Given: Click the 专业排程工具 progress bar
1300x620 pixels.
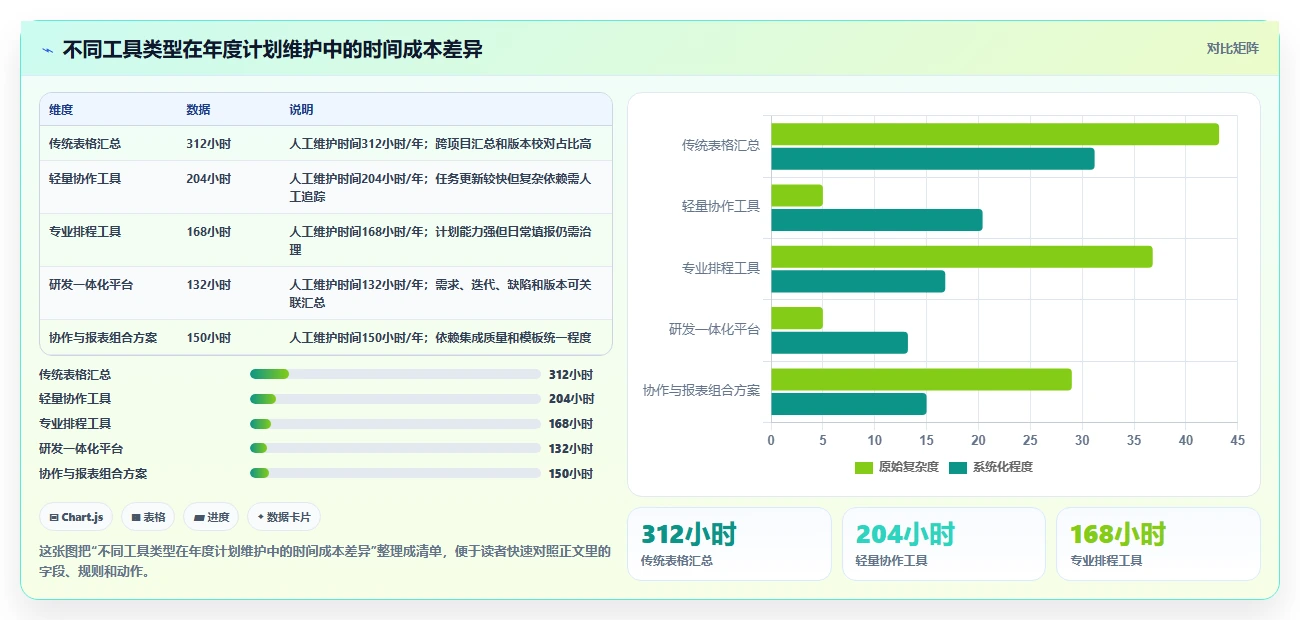Looking at the screenshot, I should pyautogui.click(x=395, y=424).
